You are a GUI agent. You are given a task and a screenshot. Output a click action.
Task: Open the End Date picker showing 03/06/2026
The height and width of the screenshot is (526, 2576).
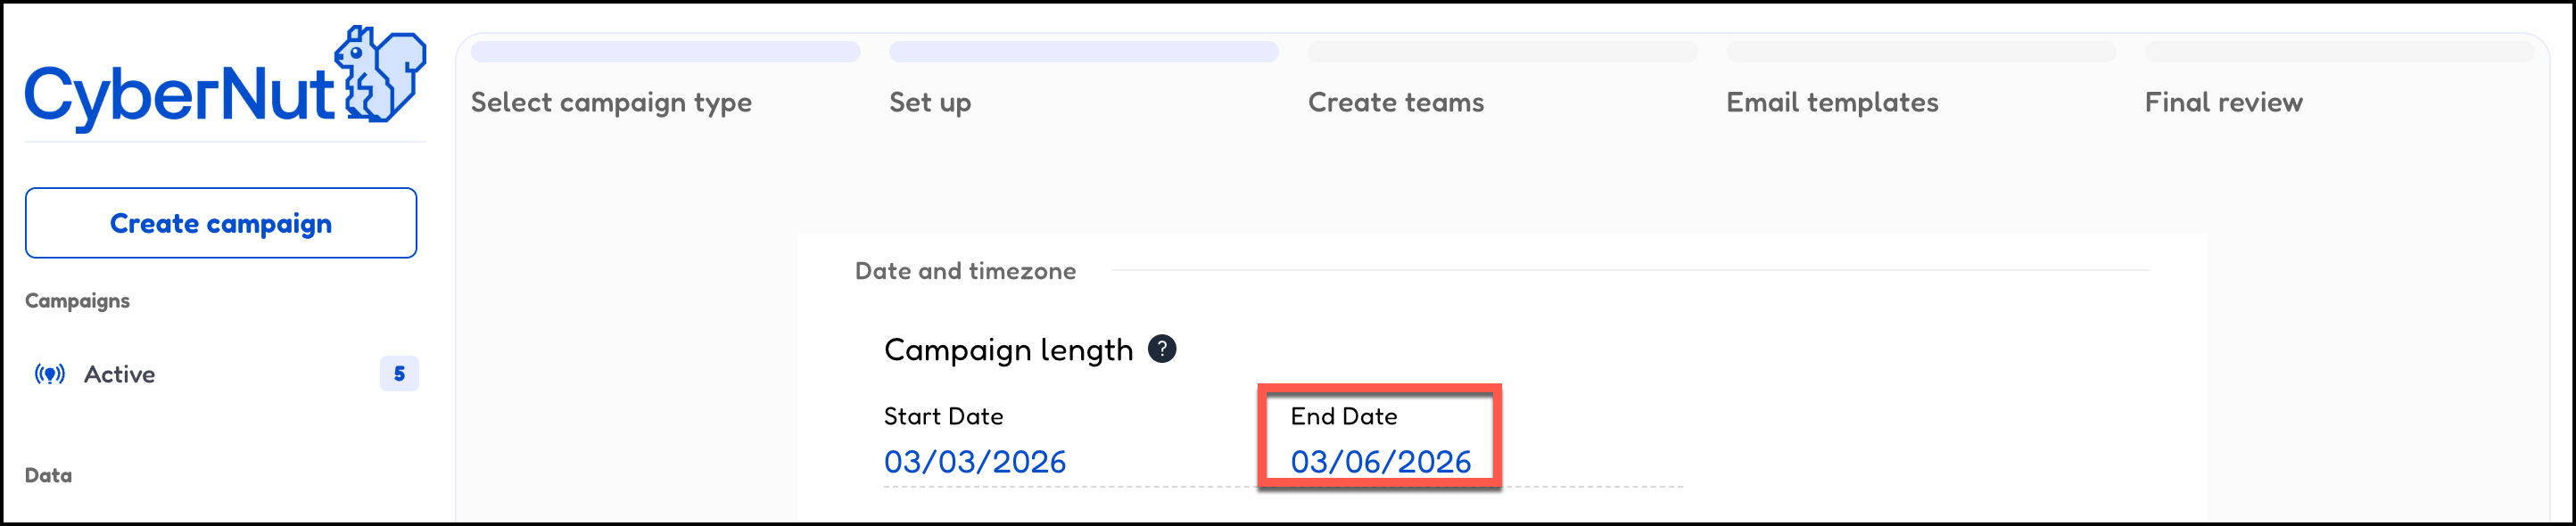point(1380,462)
